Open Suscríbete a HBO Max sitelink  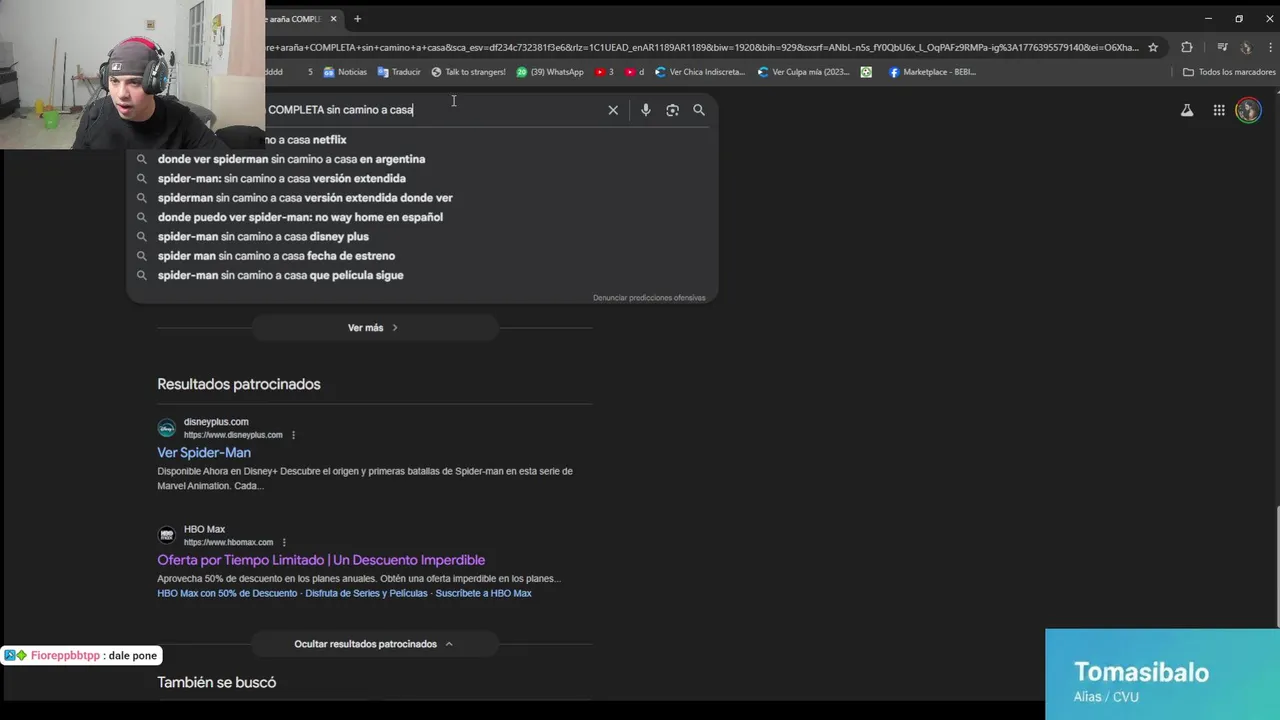point(483,593)
